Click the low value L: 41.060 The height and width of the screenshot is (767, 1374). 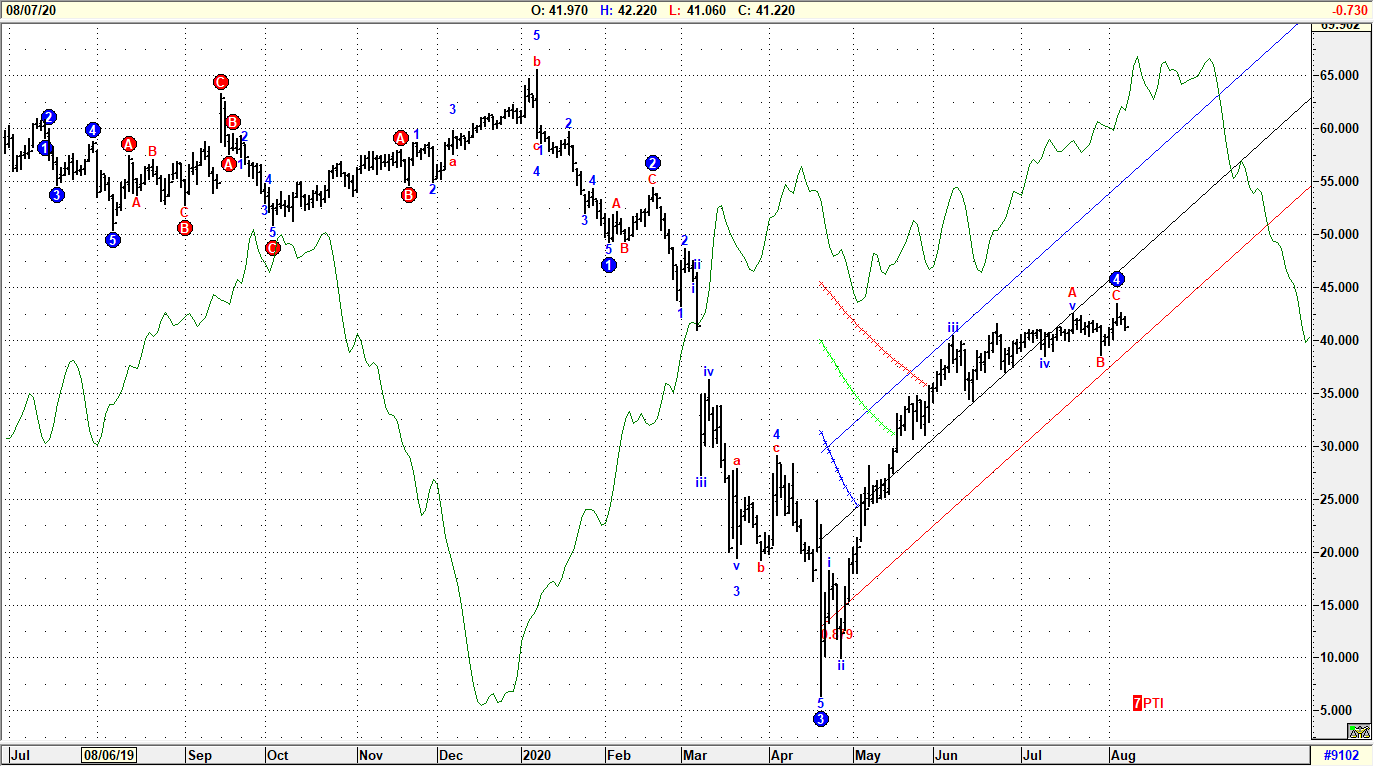pos(696,10)
